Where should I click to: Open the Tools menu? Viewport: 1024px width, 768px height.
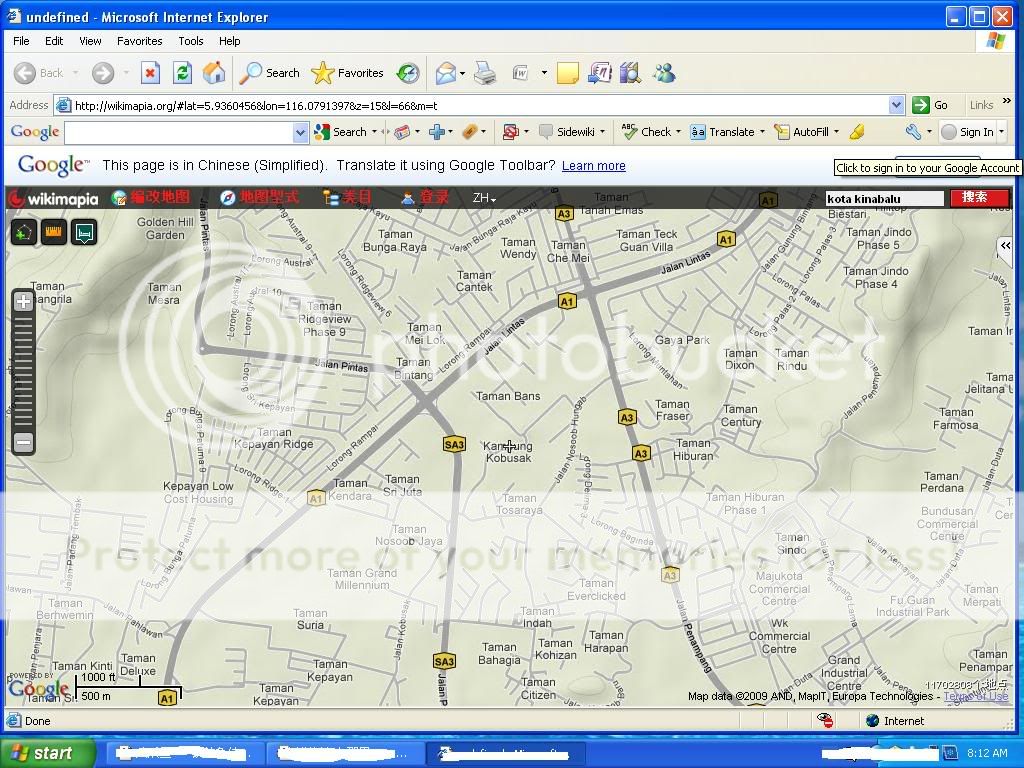coord(190,41)
